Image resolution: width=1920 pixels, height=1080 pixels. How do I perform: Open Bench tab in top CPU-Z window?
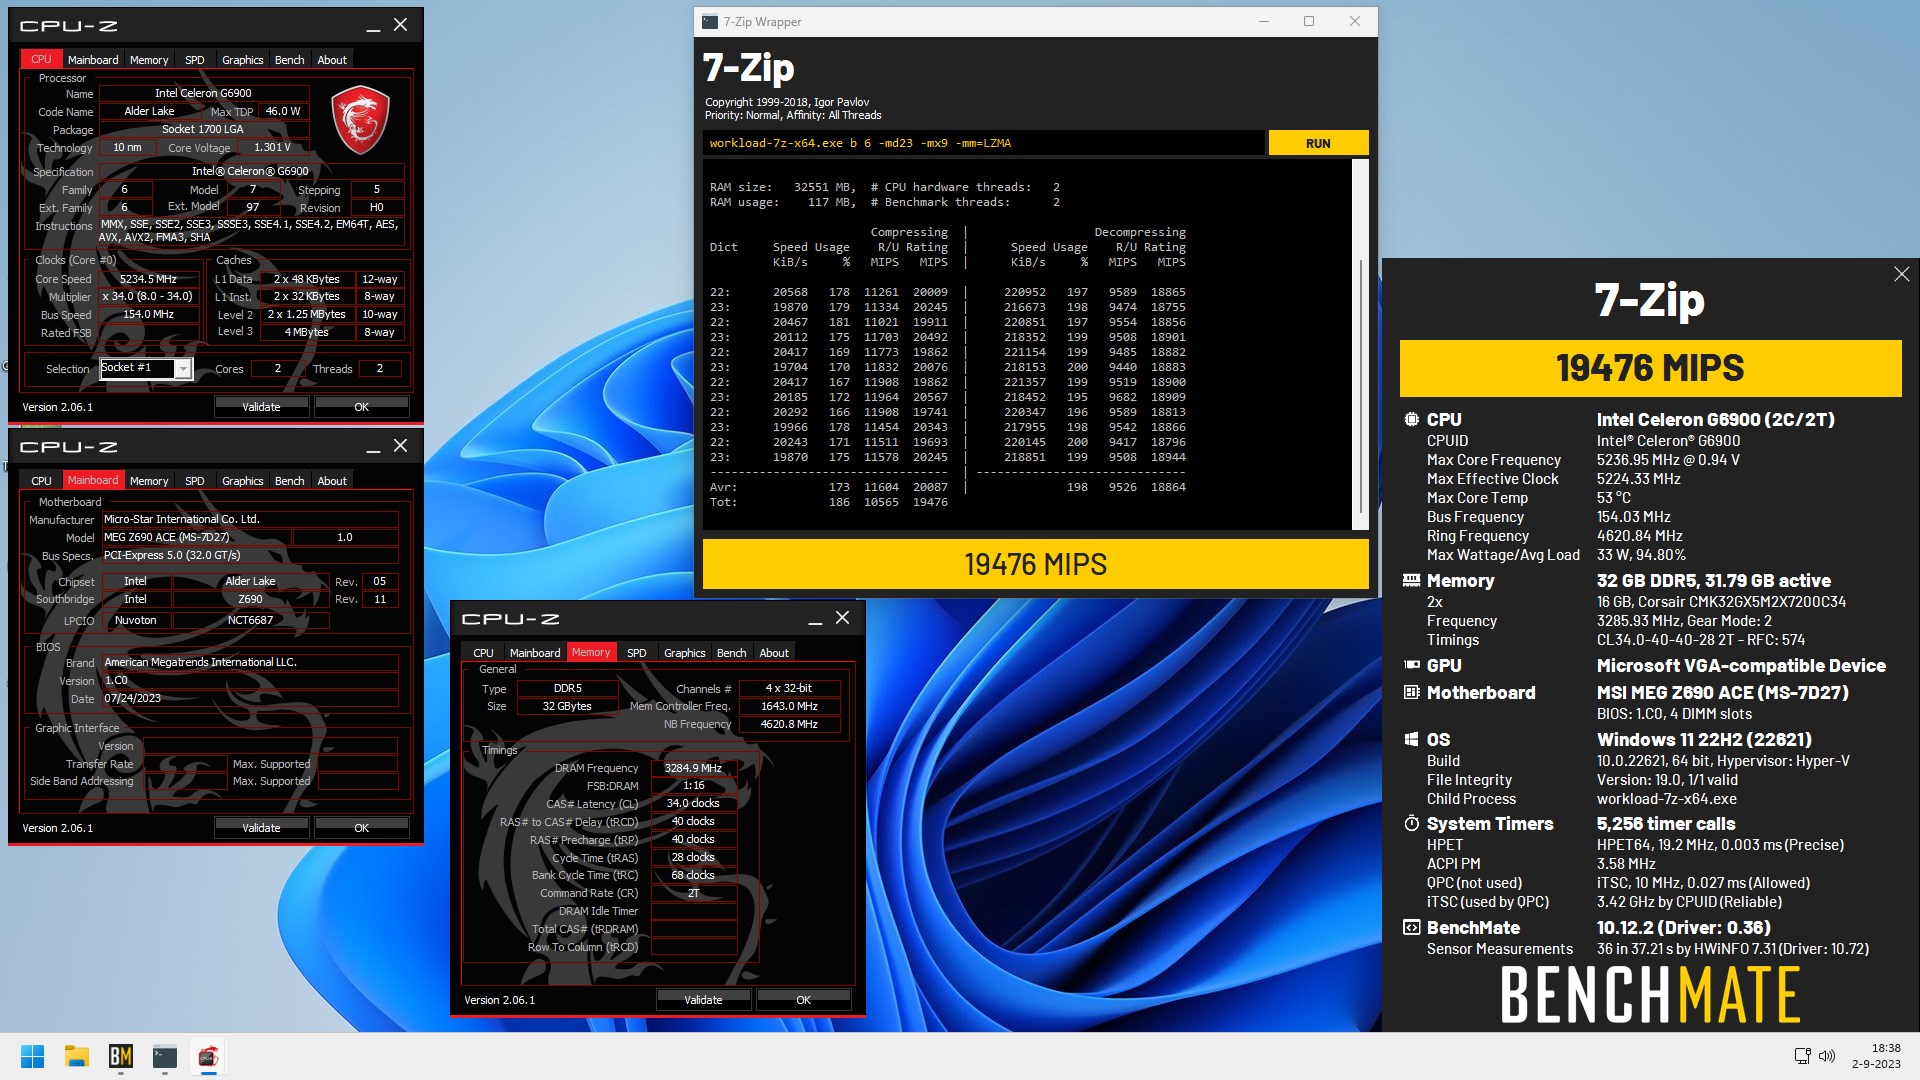pyautogui.click(x=290, y=60)
